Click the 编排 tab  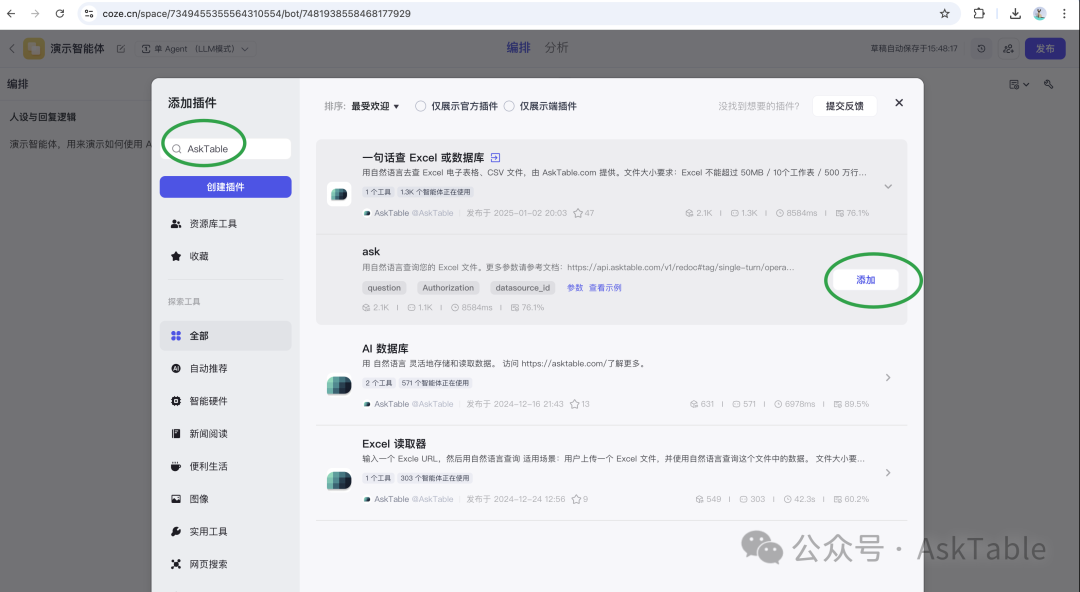(518, 47)
